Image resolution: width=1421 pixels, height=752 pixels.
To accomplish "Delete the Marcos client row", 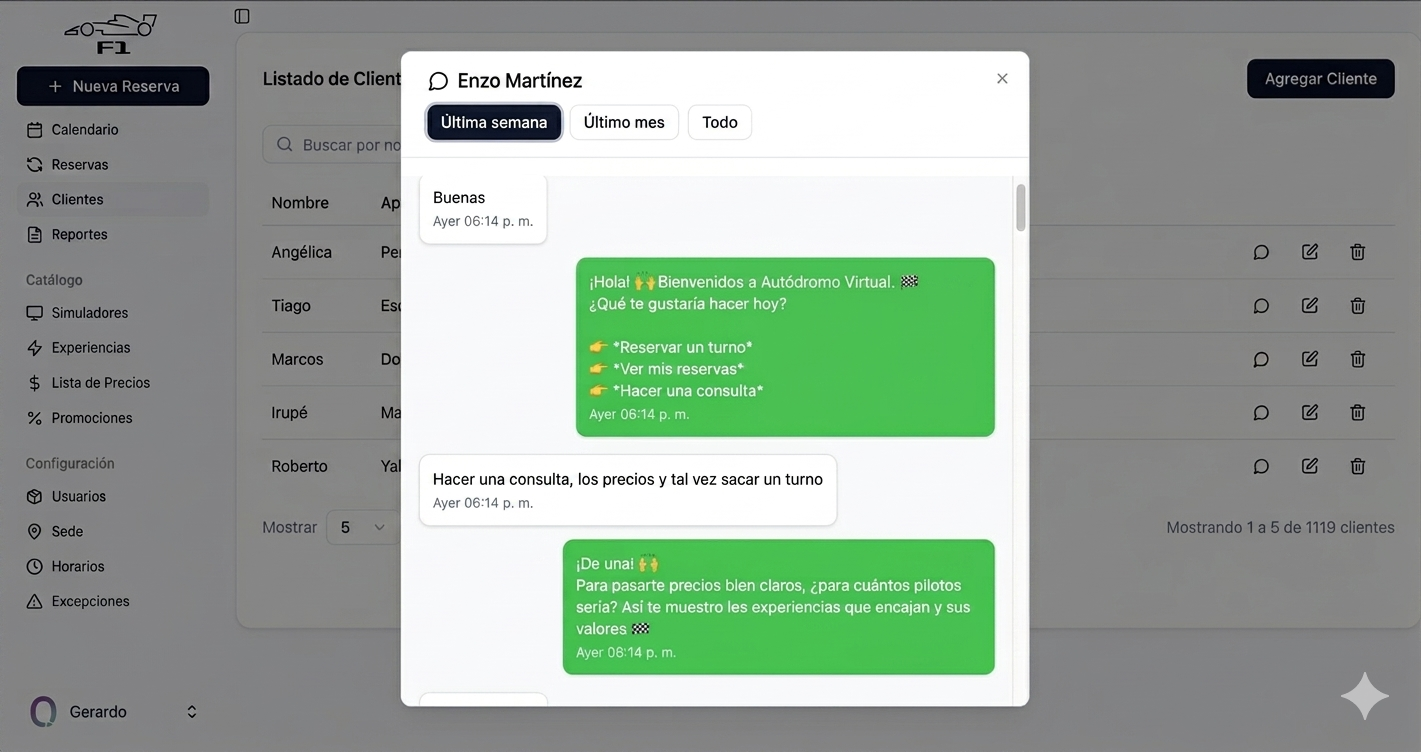I will (1358, 359).
